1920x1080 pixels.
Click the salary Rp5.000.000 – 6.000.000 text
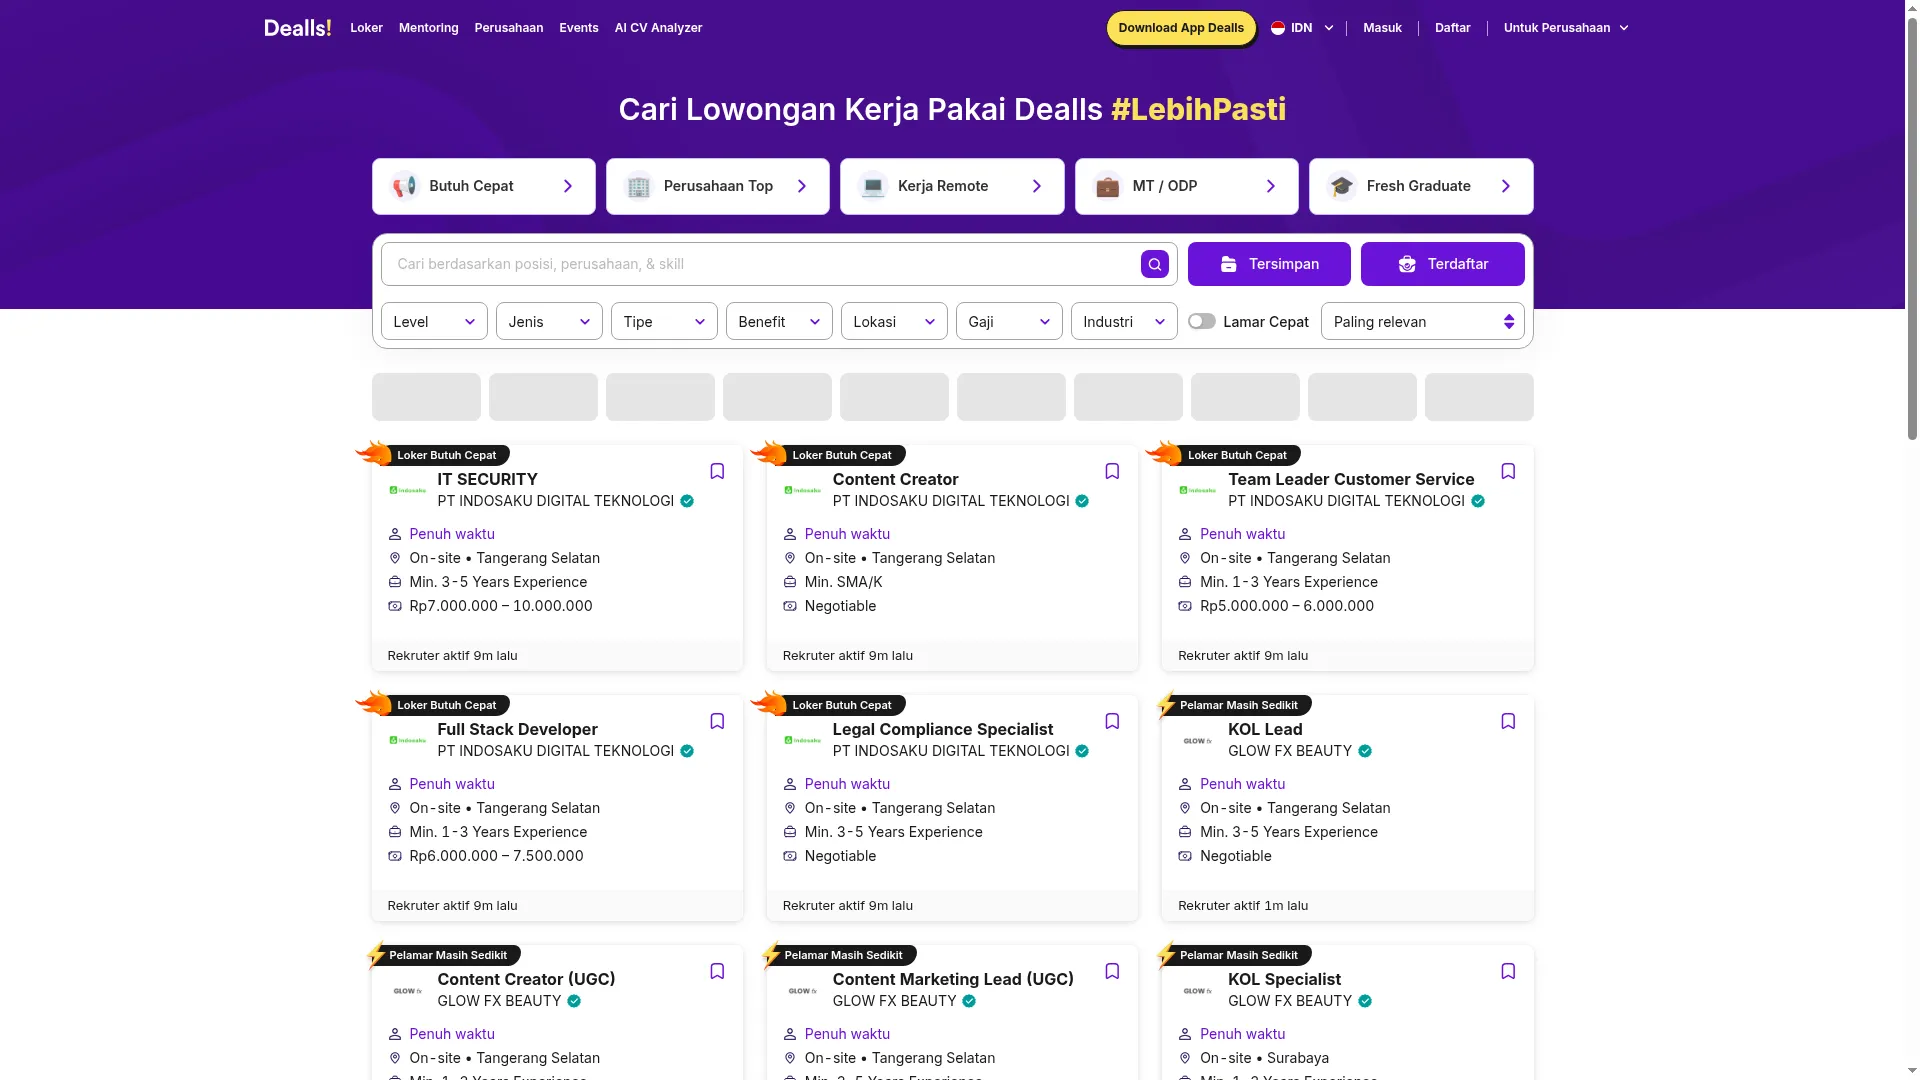pyautogui.click(x=1287, y=606)
